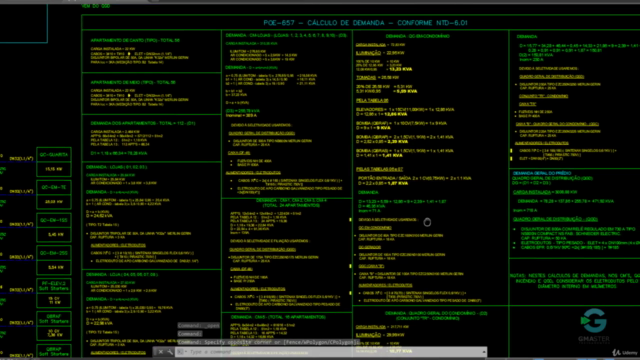Open command line customize wrench icon
This screenshot has height=360, width=640.
coord(170,352)
